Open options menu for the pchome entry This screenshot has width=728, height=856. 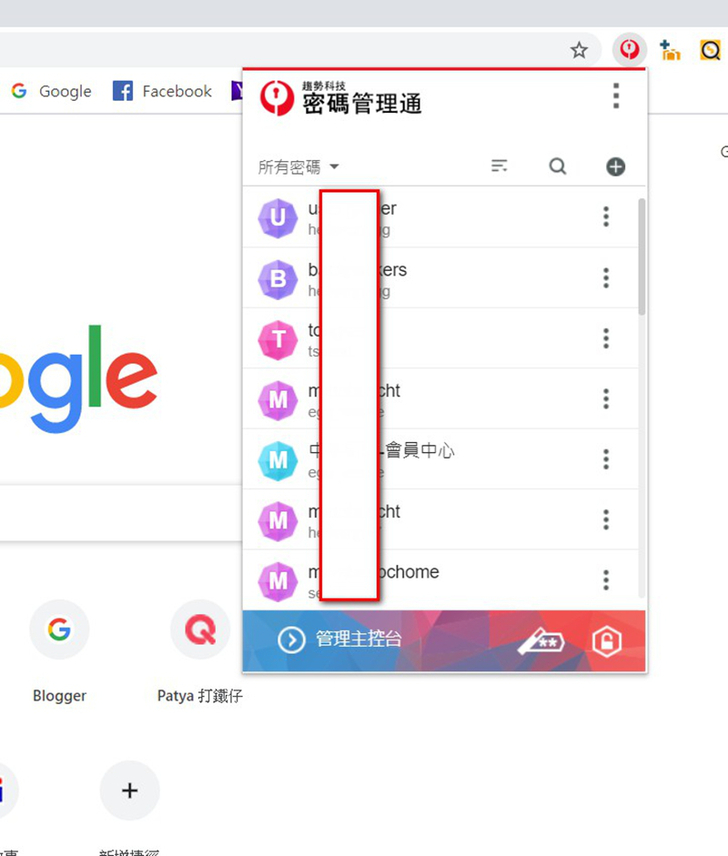point(606,580)
